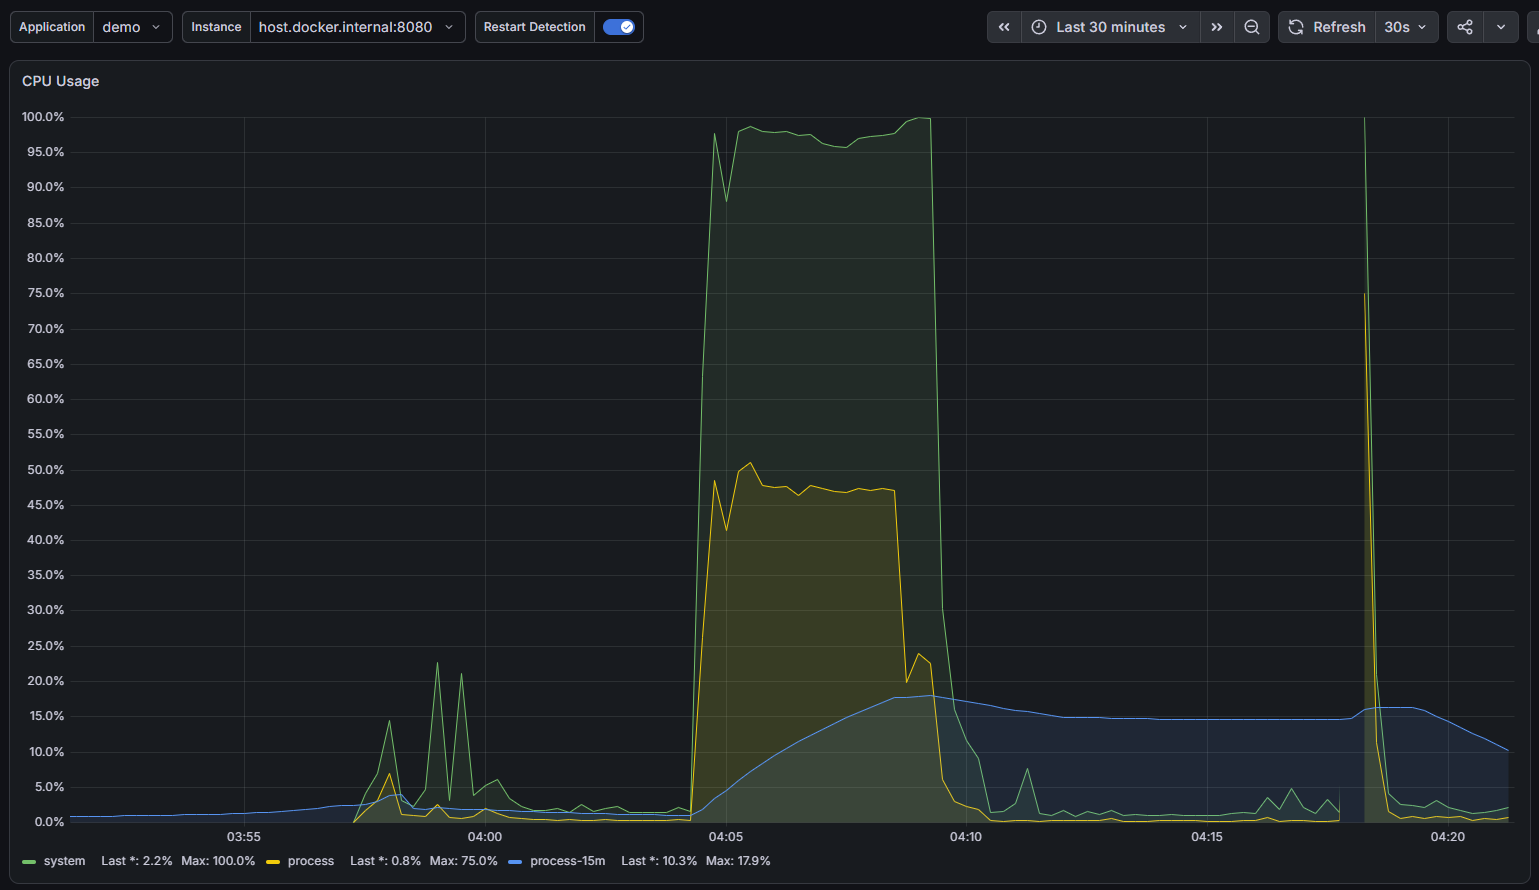The image size is (1539, 890).
Task: Open the 30s refresh interval dropdown
Action: (1406, 27)
